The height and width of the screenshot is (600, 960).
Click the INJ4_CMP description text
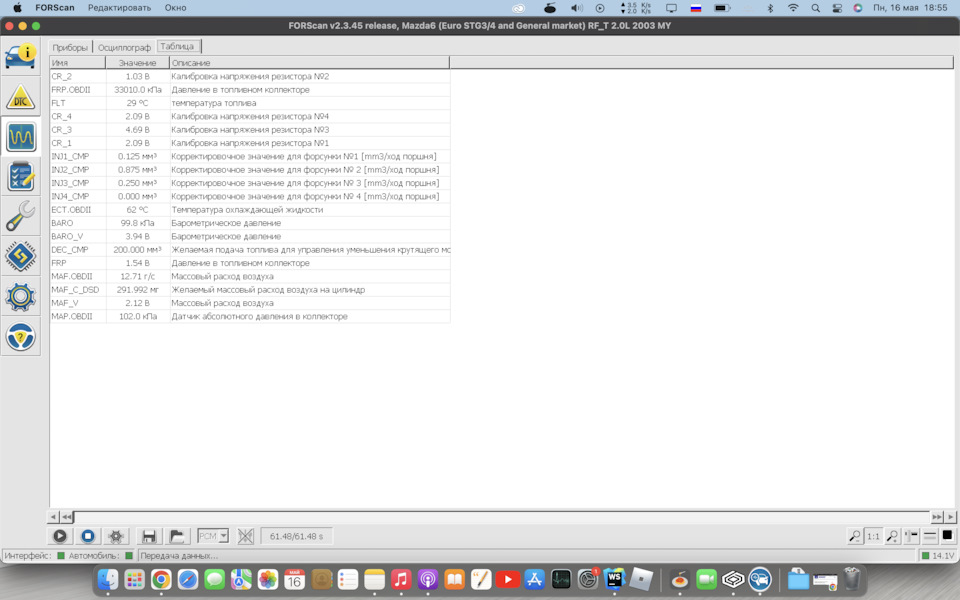pos(305,197)
